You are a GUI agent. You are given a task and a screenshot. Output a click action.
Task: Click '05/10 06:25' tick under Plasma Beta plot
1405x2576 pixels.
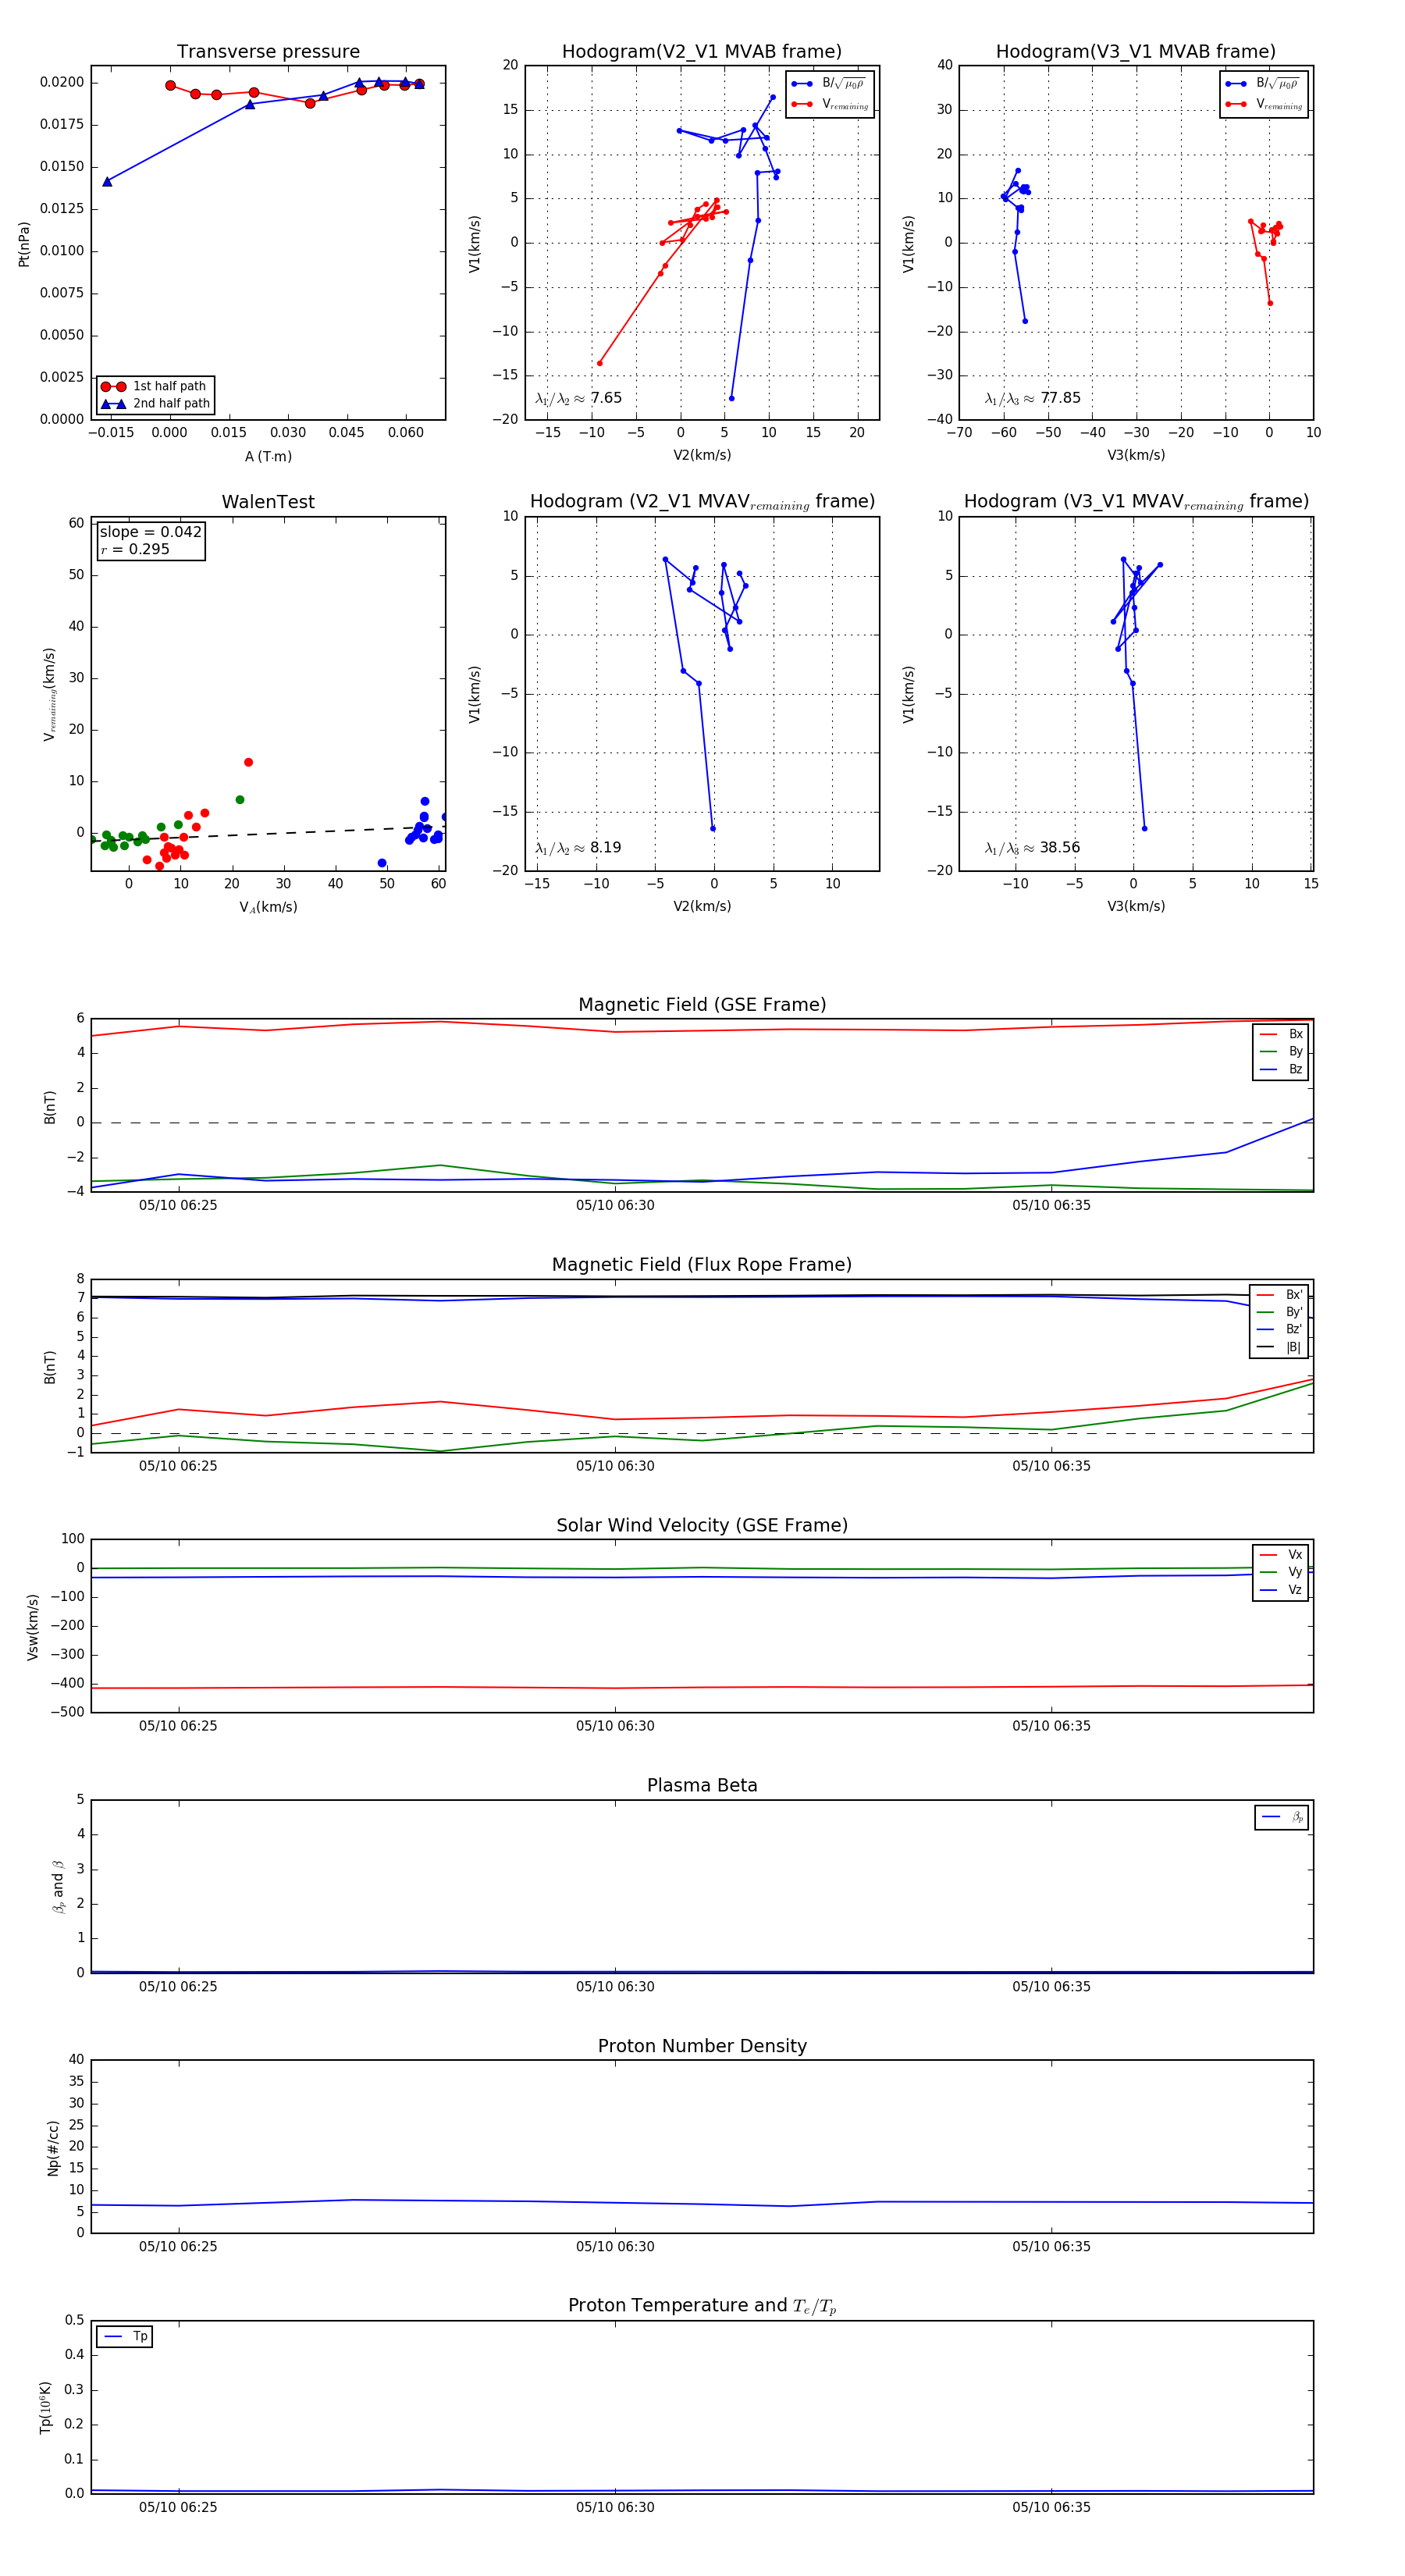(x=178, y=1987)
